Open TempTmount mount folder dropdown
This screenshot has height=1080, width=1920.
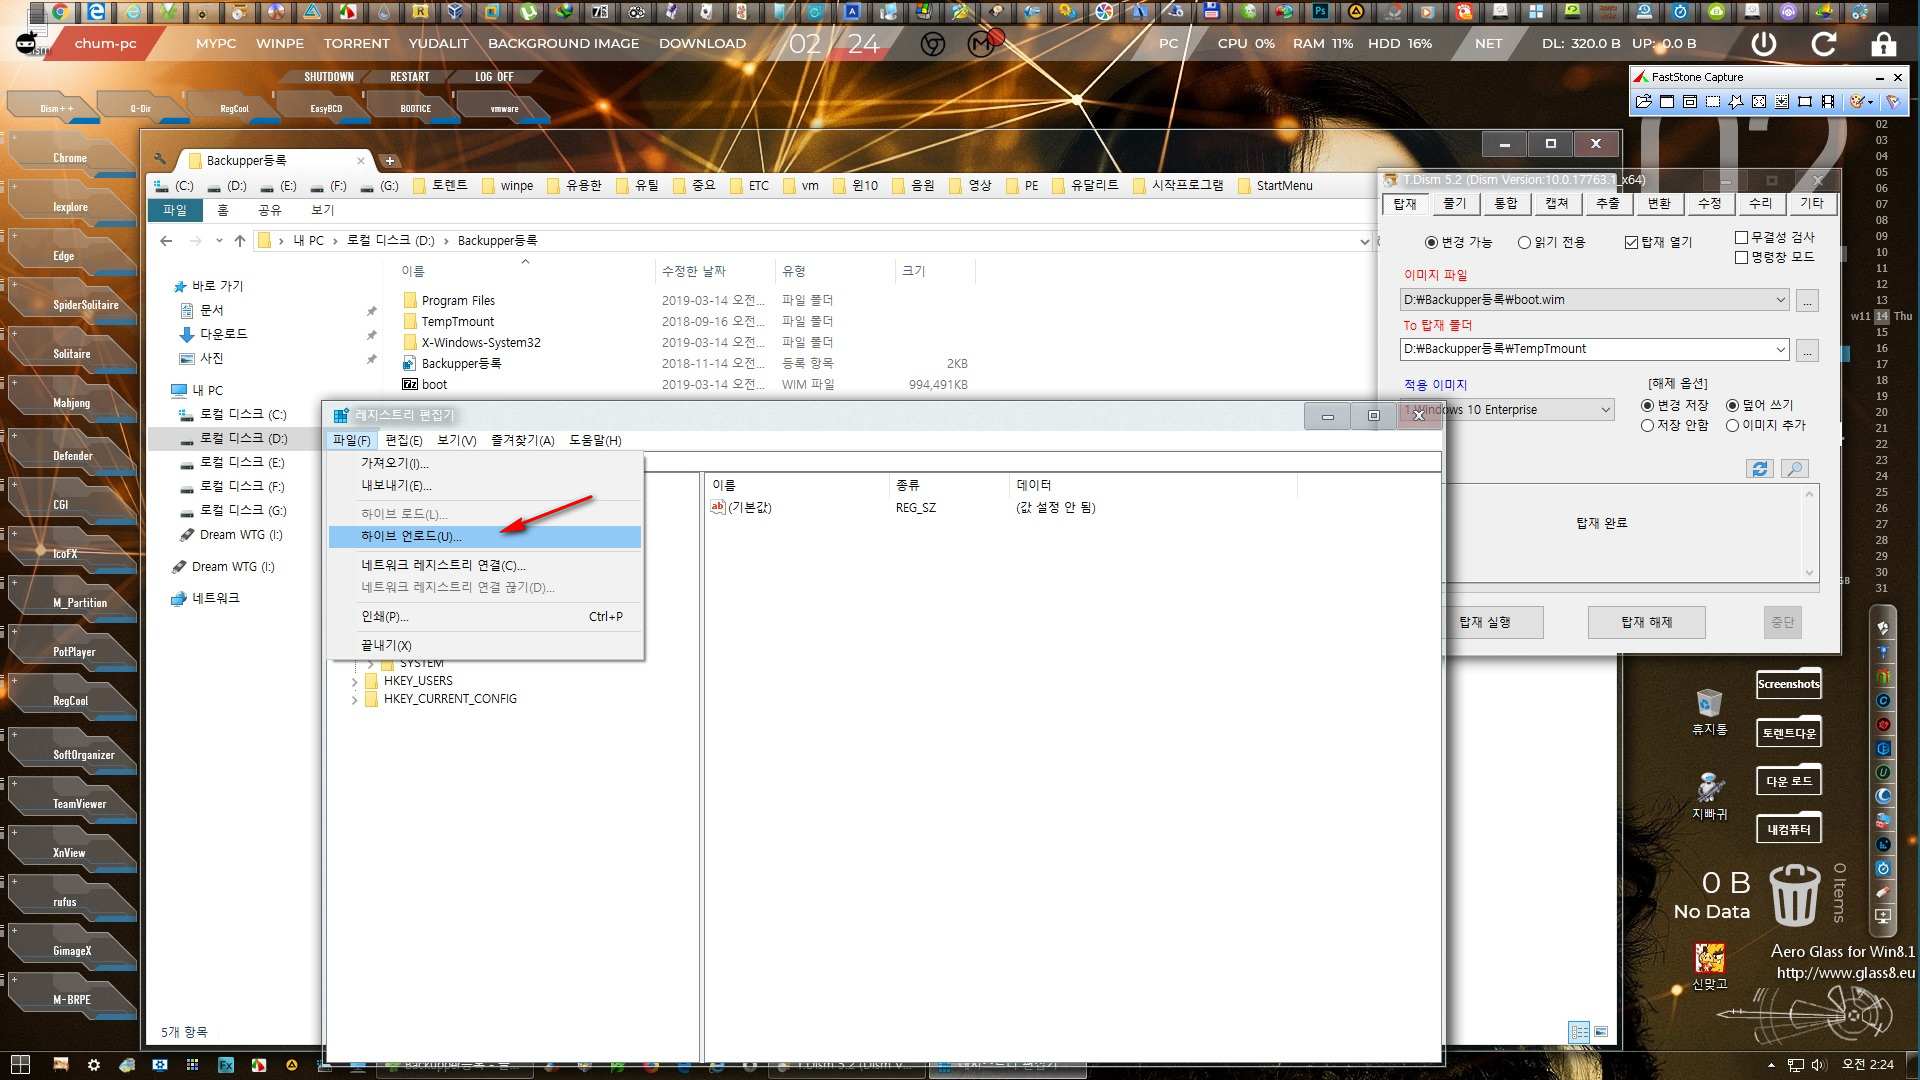[1780, 349]
